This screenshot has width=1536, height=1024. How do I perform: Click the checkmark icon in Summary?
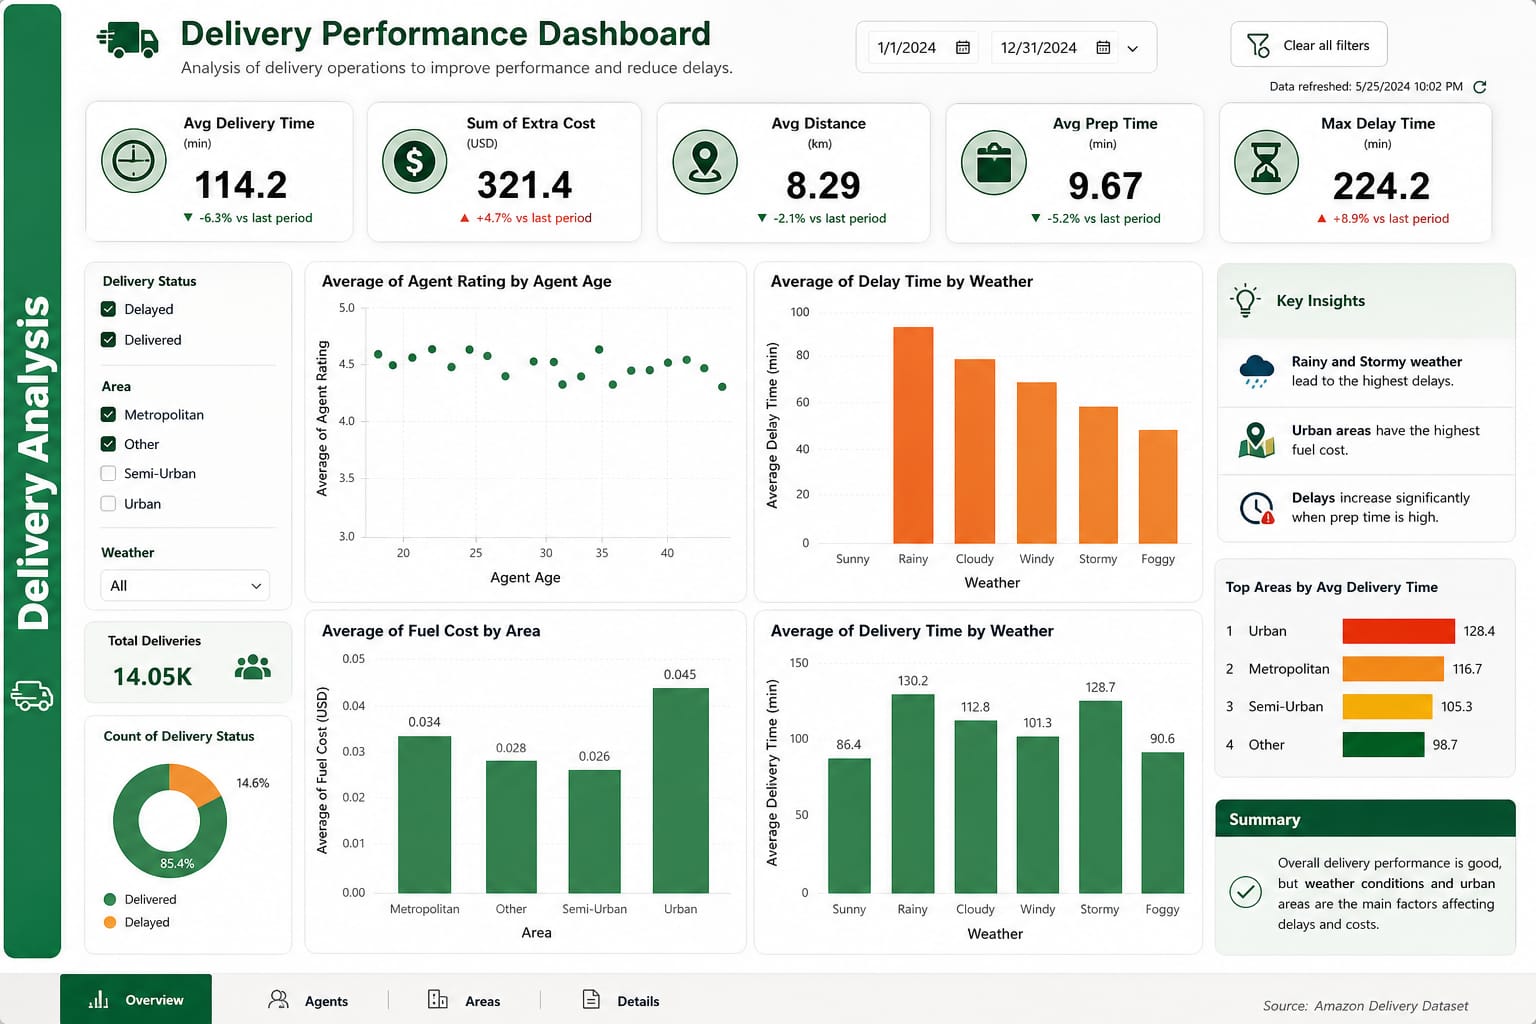pyautogui.click(x=1245, y=892)
